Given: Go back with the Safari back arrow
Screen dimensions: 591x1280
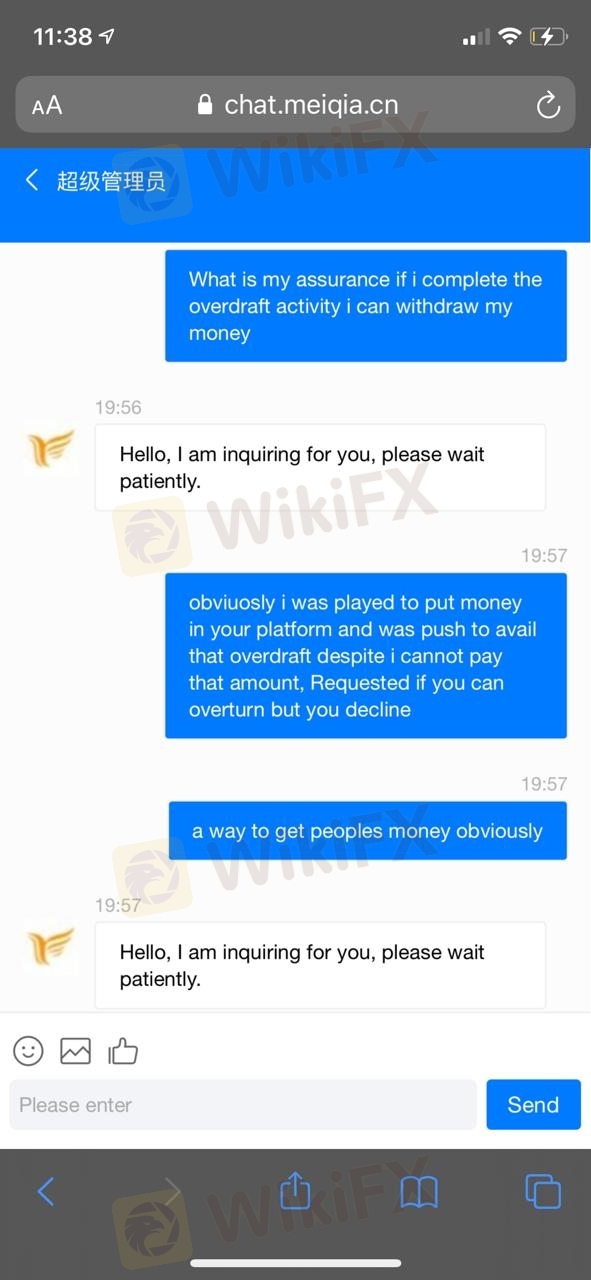Looking at the screenshot, I should [x=46, y=1191].
